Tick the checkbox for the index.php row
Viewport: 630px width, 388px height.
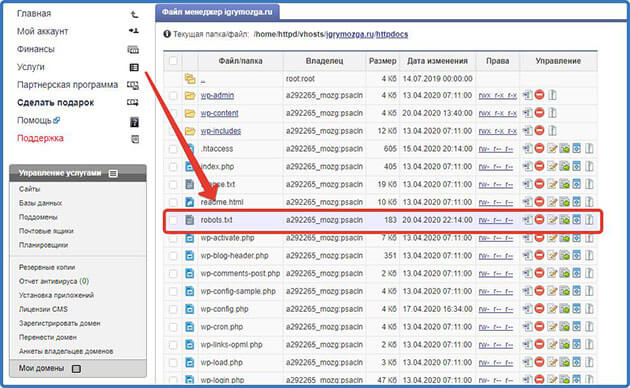[173, 167]
